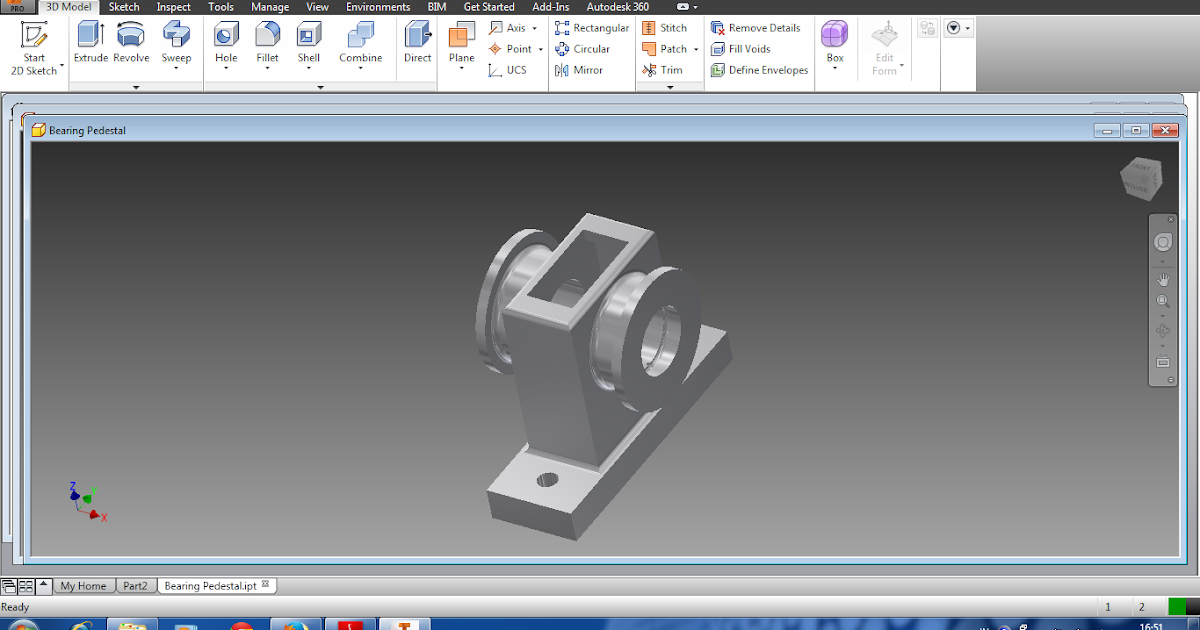Switch to the Inspect ribbon tab
Viewport: 1200px width, 630px height.
click(172, 7)
